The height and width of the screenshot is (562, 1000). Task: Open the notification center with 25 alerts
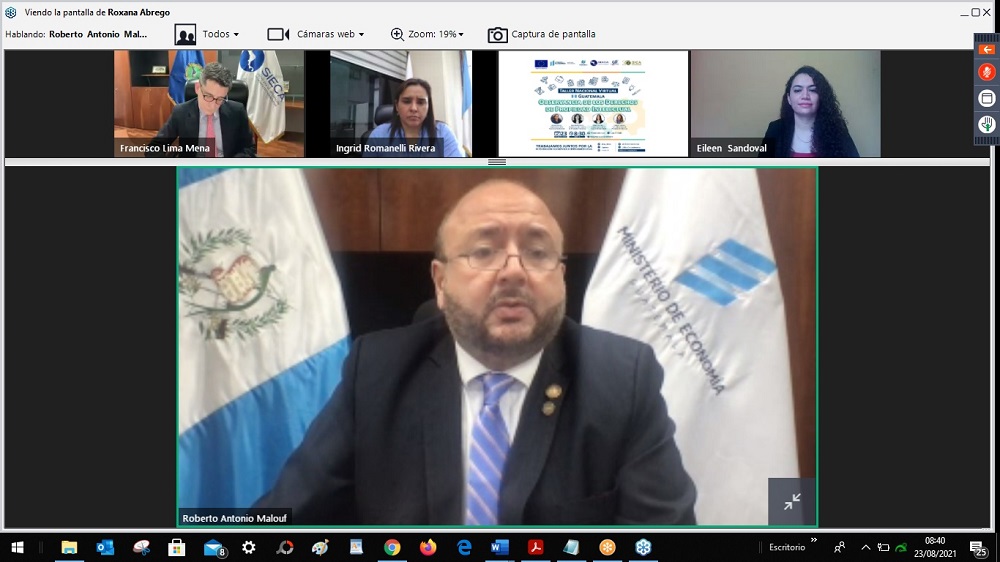click(x=979, y=547)
